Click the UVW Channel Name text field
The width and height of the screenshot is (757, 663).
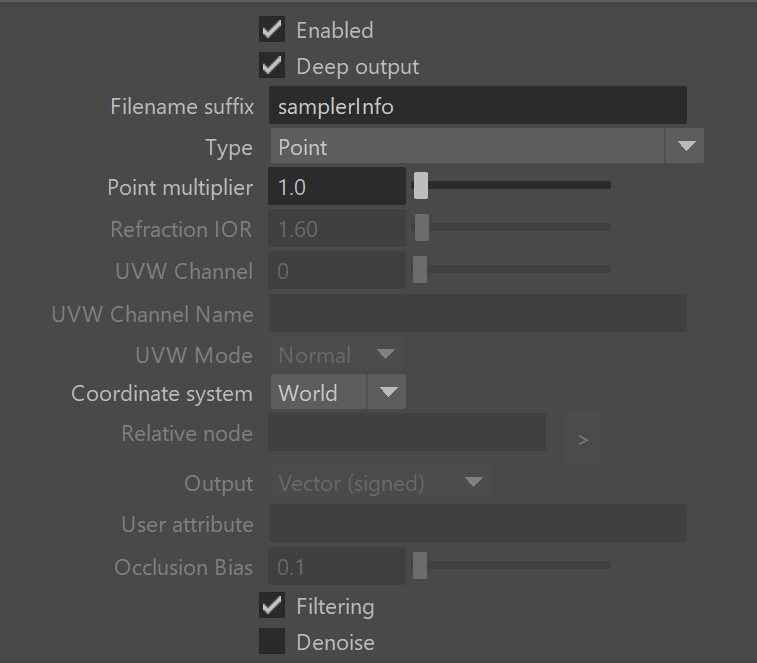tap(477, 313)
